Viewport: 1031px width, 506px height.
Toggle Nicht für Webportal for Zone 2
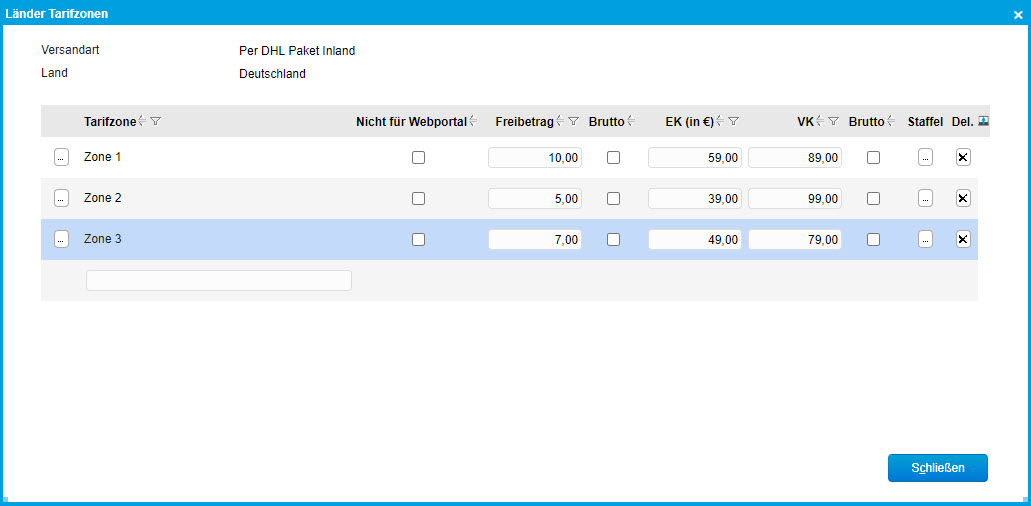(418, 198)
